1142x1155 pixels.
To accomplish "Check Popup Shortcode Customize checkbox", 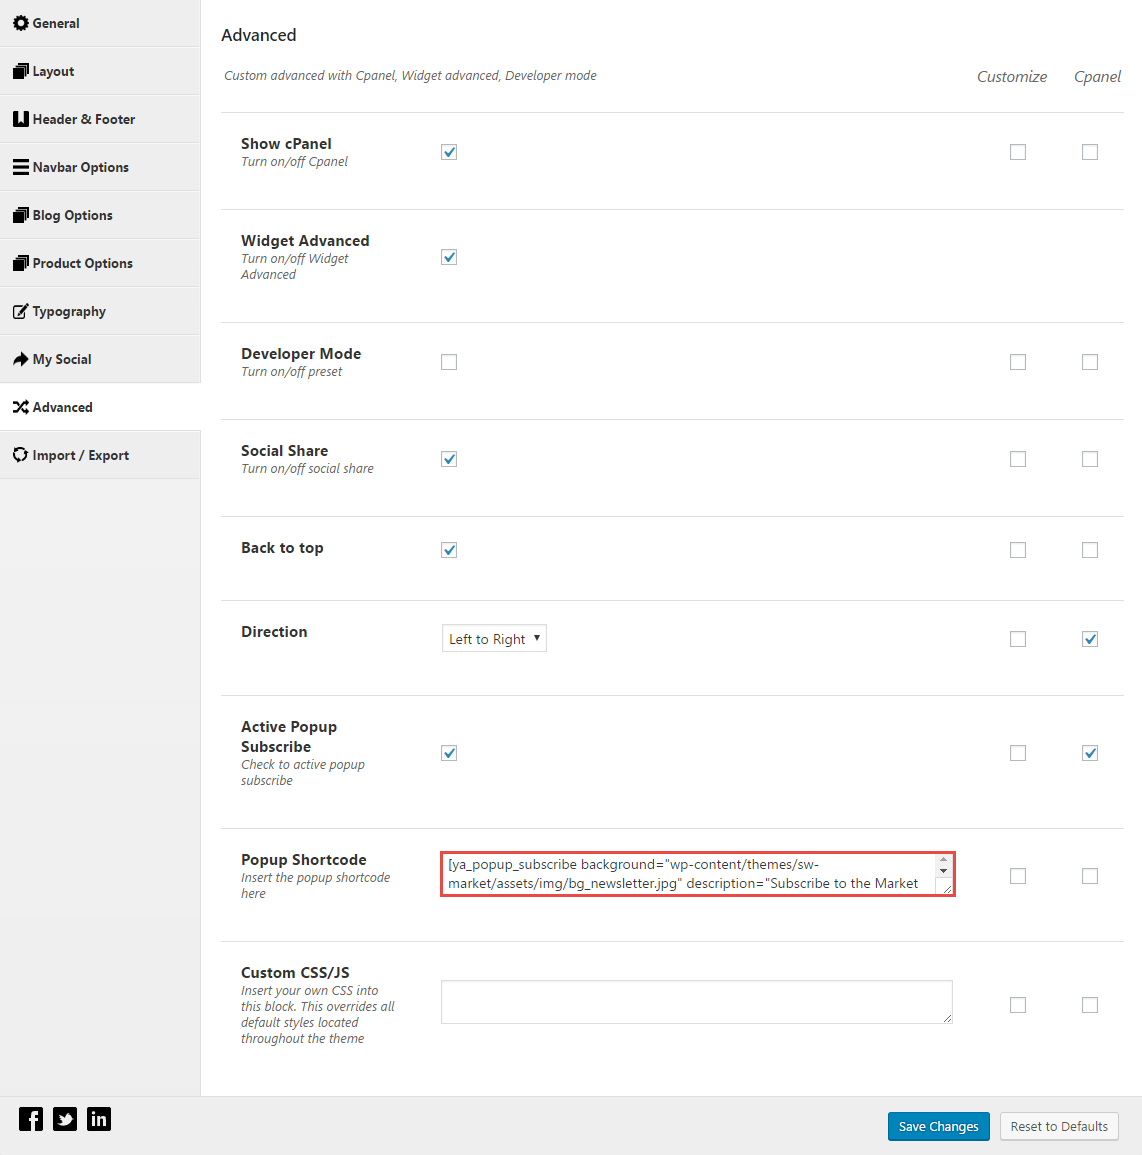I will tap(1017, 876).
